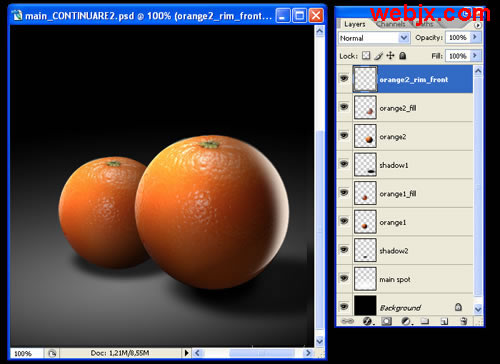The image size is (500, 364).
Task: Hide the shadow1 layer
Action: [x=344, y=164]
